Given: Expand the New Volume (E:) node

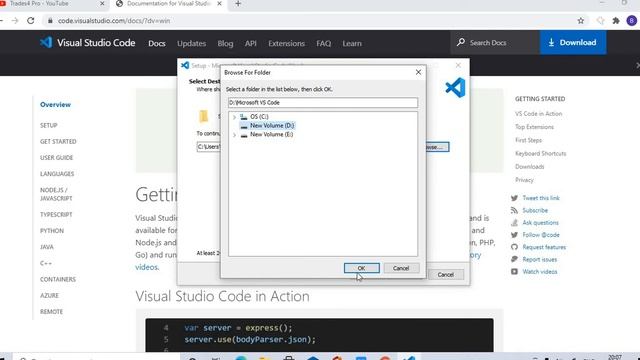Looking at the screenshot, I should click(234, 135).
